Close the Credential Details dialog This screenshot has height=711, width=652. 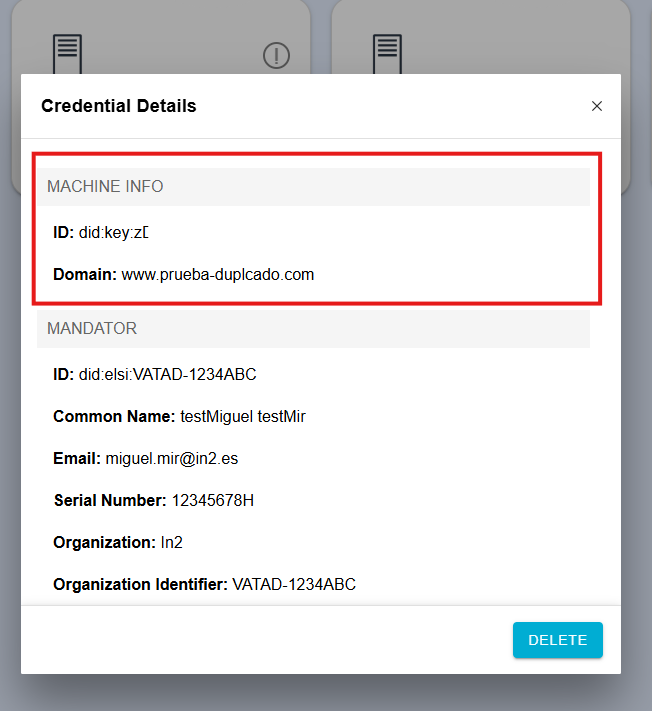pos(597,106)
